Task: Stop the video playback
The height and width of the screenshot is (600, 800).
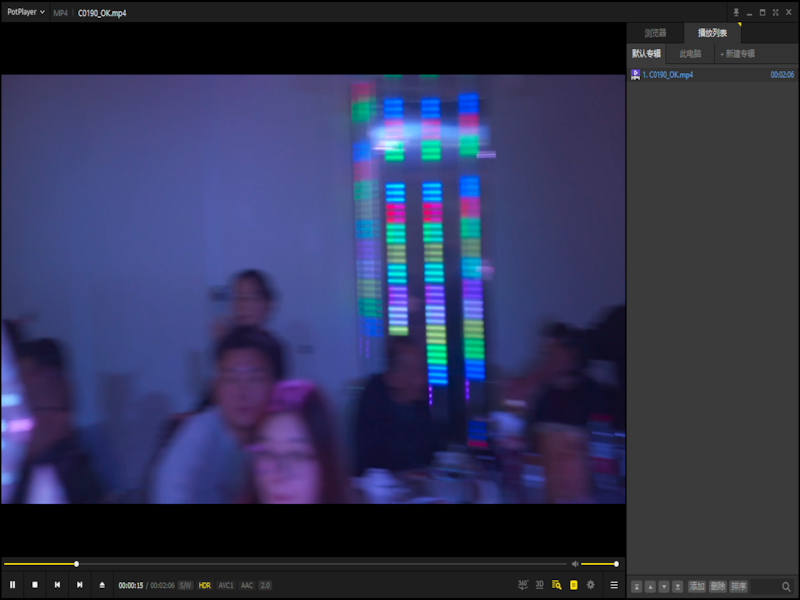Action: click(35, 585)
